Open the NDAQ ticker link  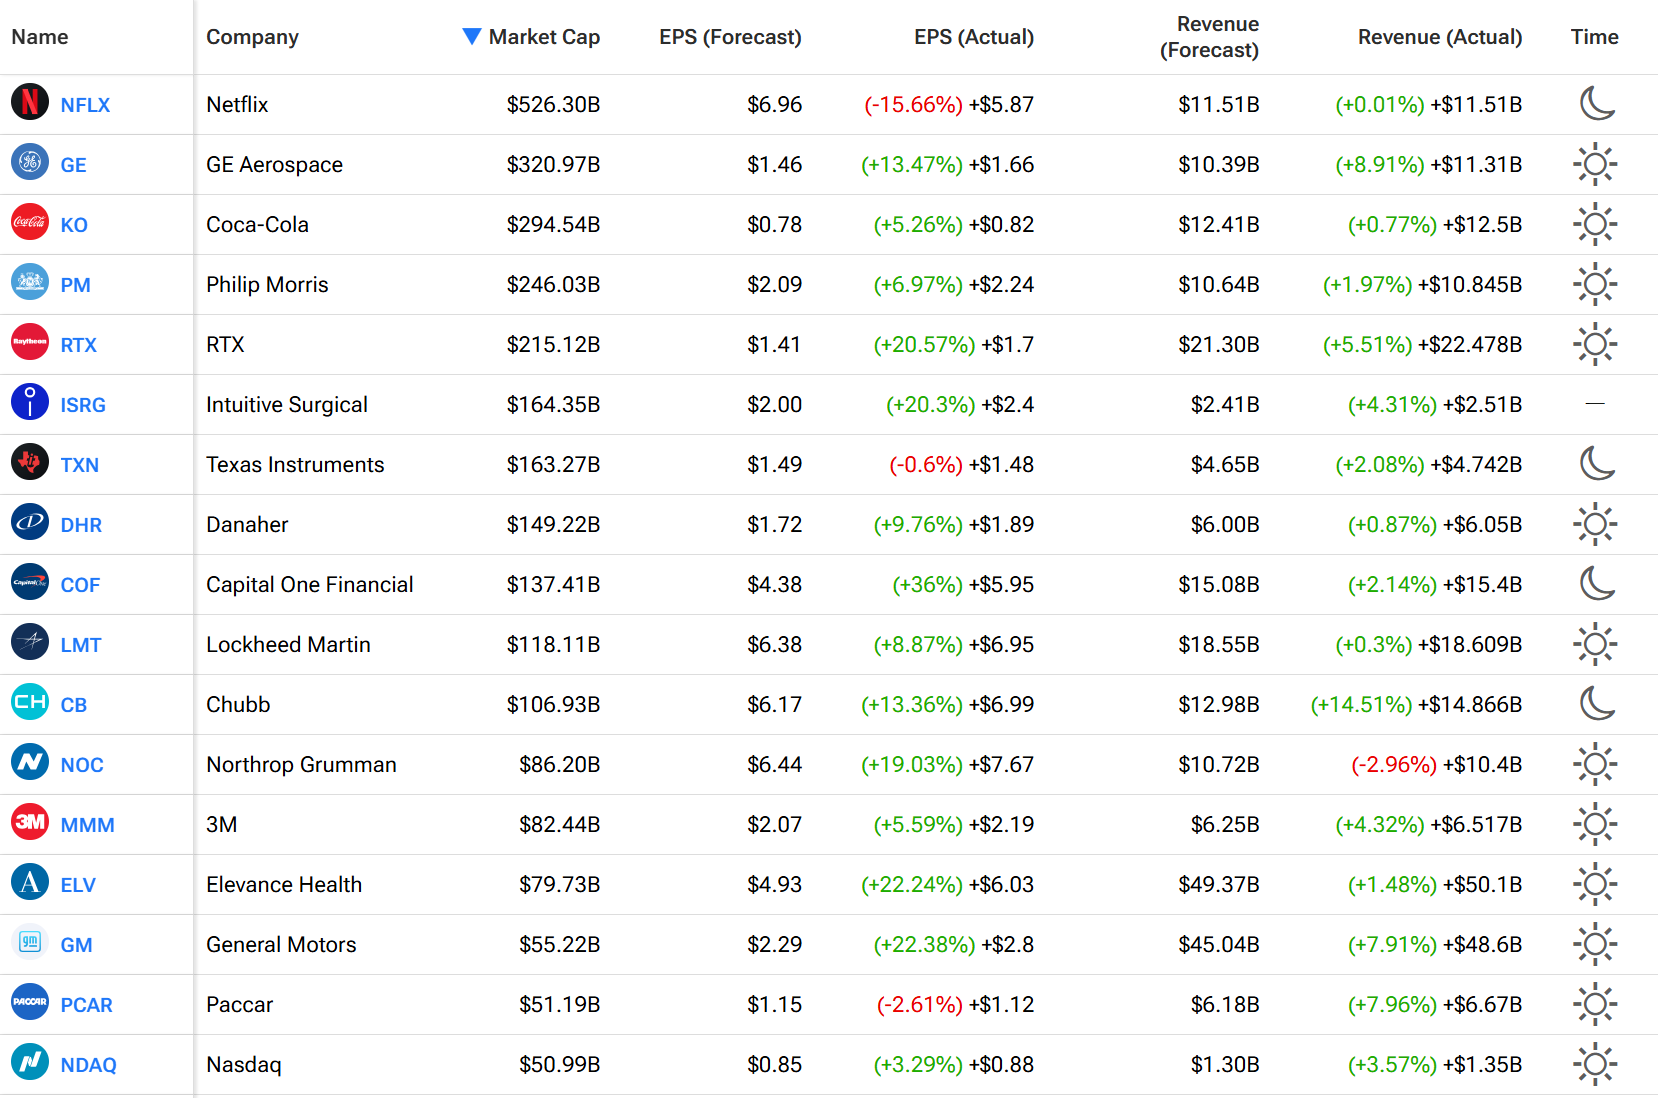point(88,1065)
